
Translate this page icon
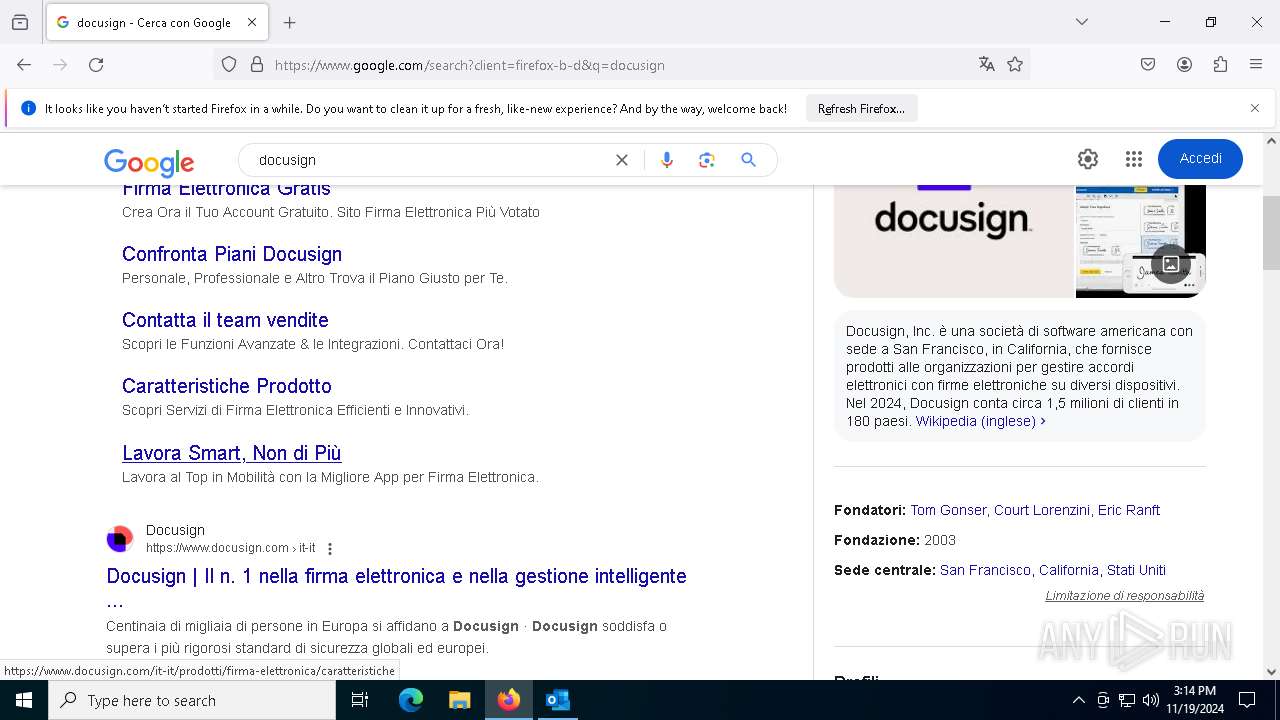coord(987,65)
